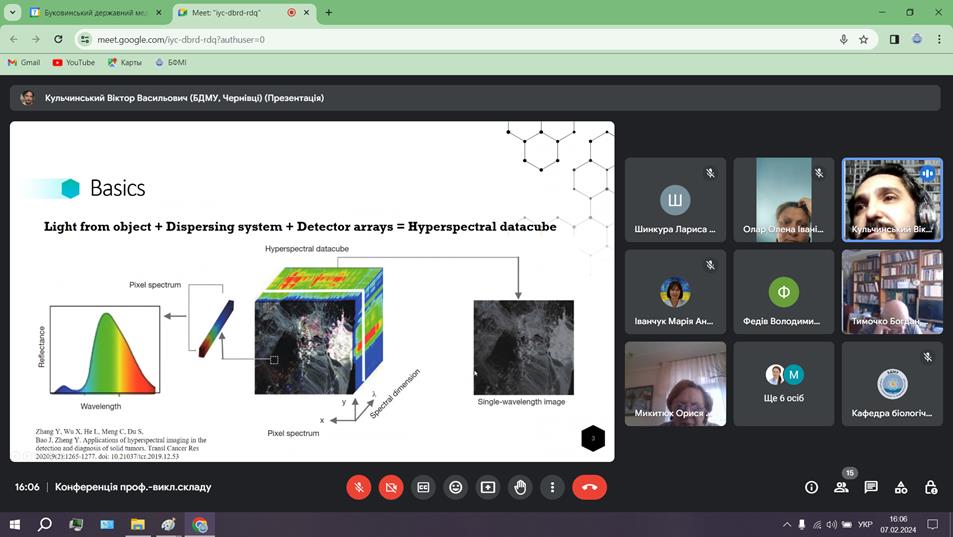Click the shared presentation slide
Viewport: 953px width, 537px height.
coord(312,292)
